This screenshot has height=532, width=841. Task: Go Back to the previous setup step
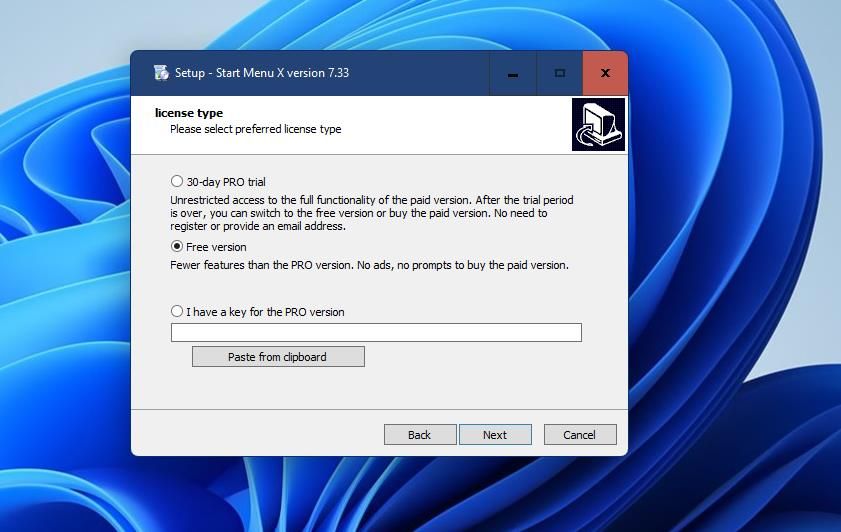[x=420, y=434]
